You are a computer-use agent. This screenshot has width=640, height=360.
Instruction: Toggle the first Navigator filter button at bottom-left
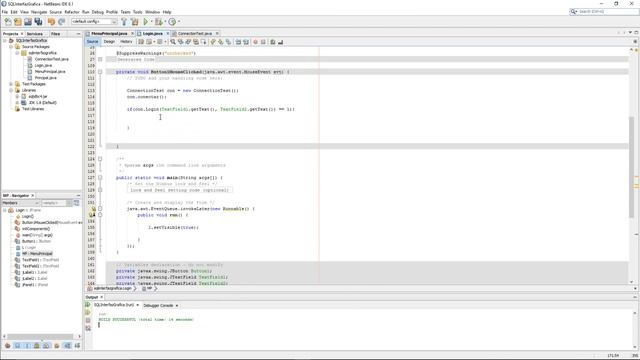click(x=7, y=346)
